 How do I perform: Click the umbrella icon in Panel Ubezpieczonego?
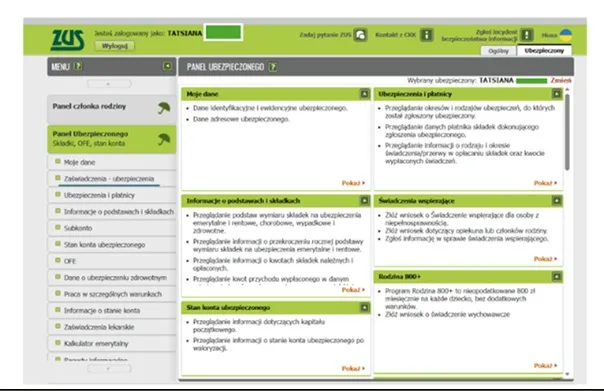pos(164,139)
